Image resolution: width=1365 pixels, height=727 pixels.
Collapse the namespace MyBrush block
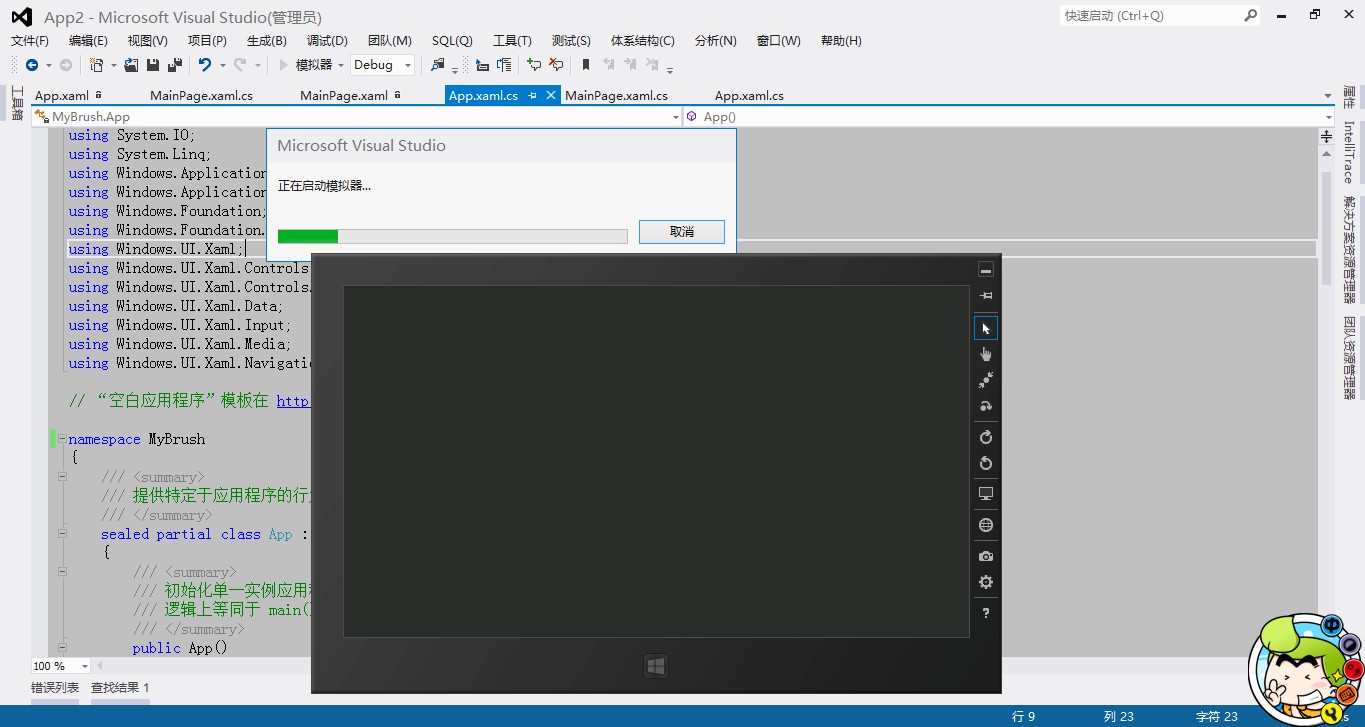click(x=62, y=439)
